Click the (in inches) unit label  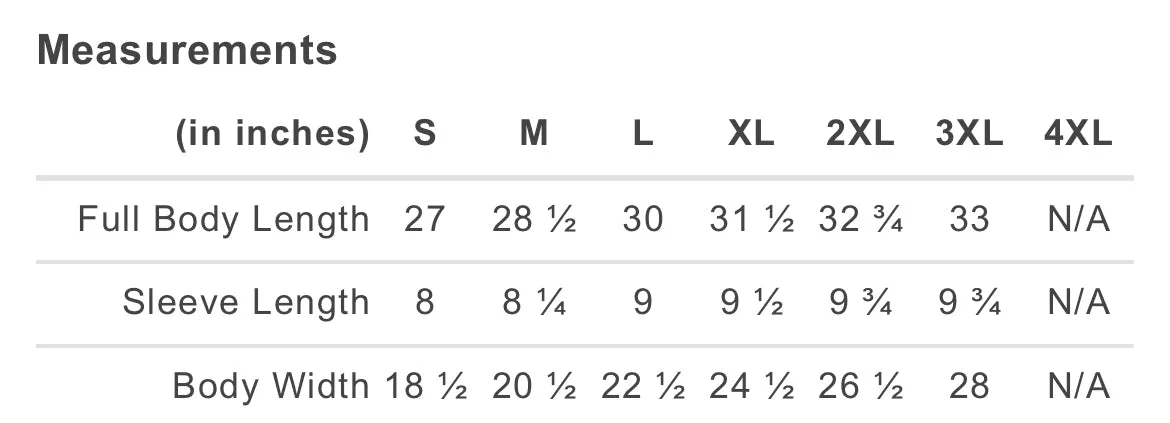[272, 134]
